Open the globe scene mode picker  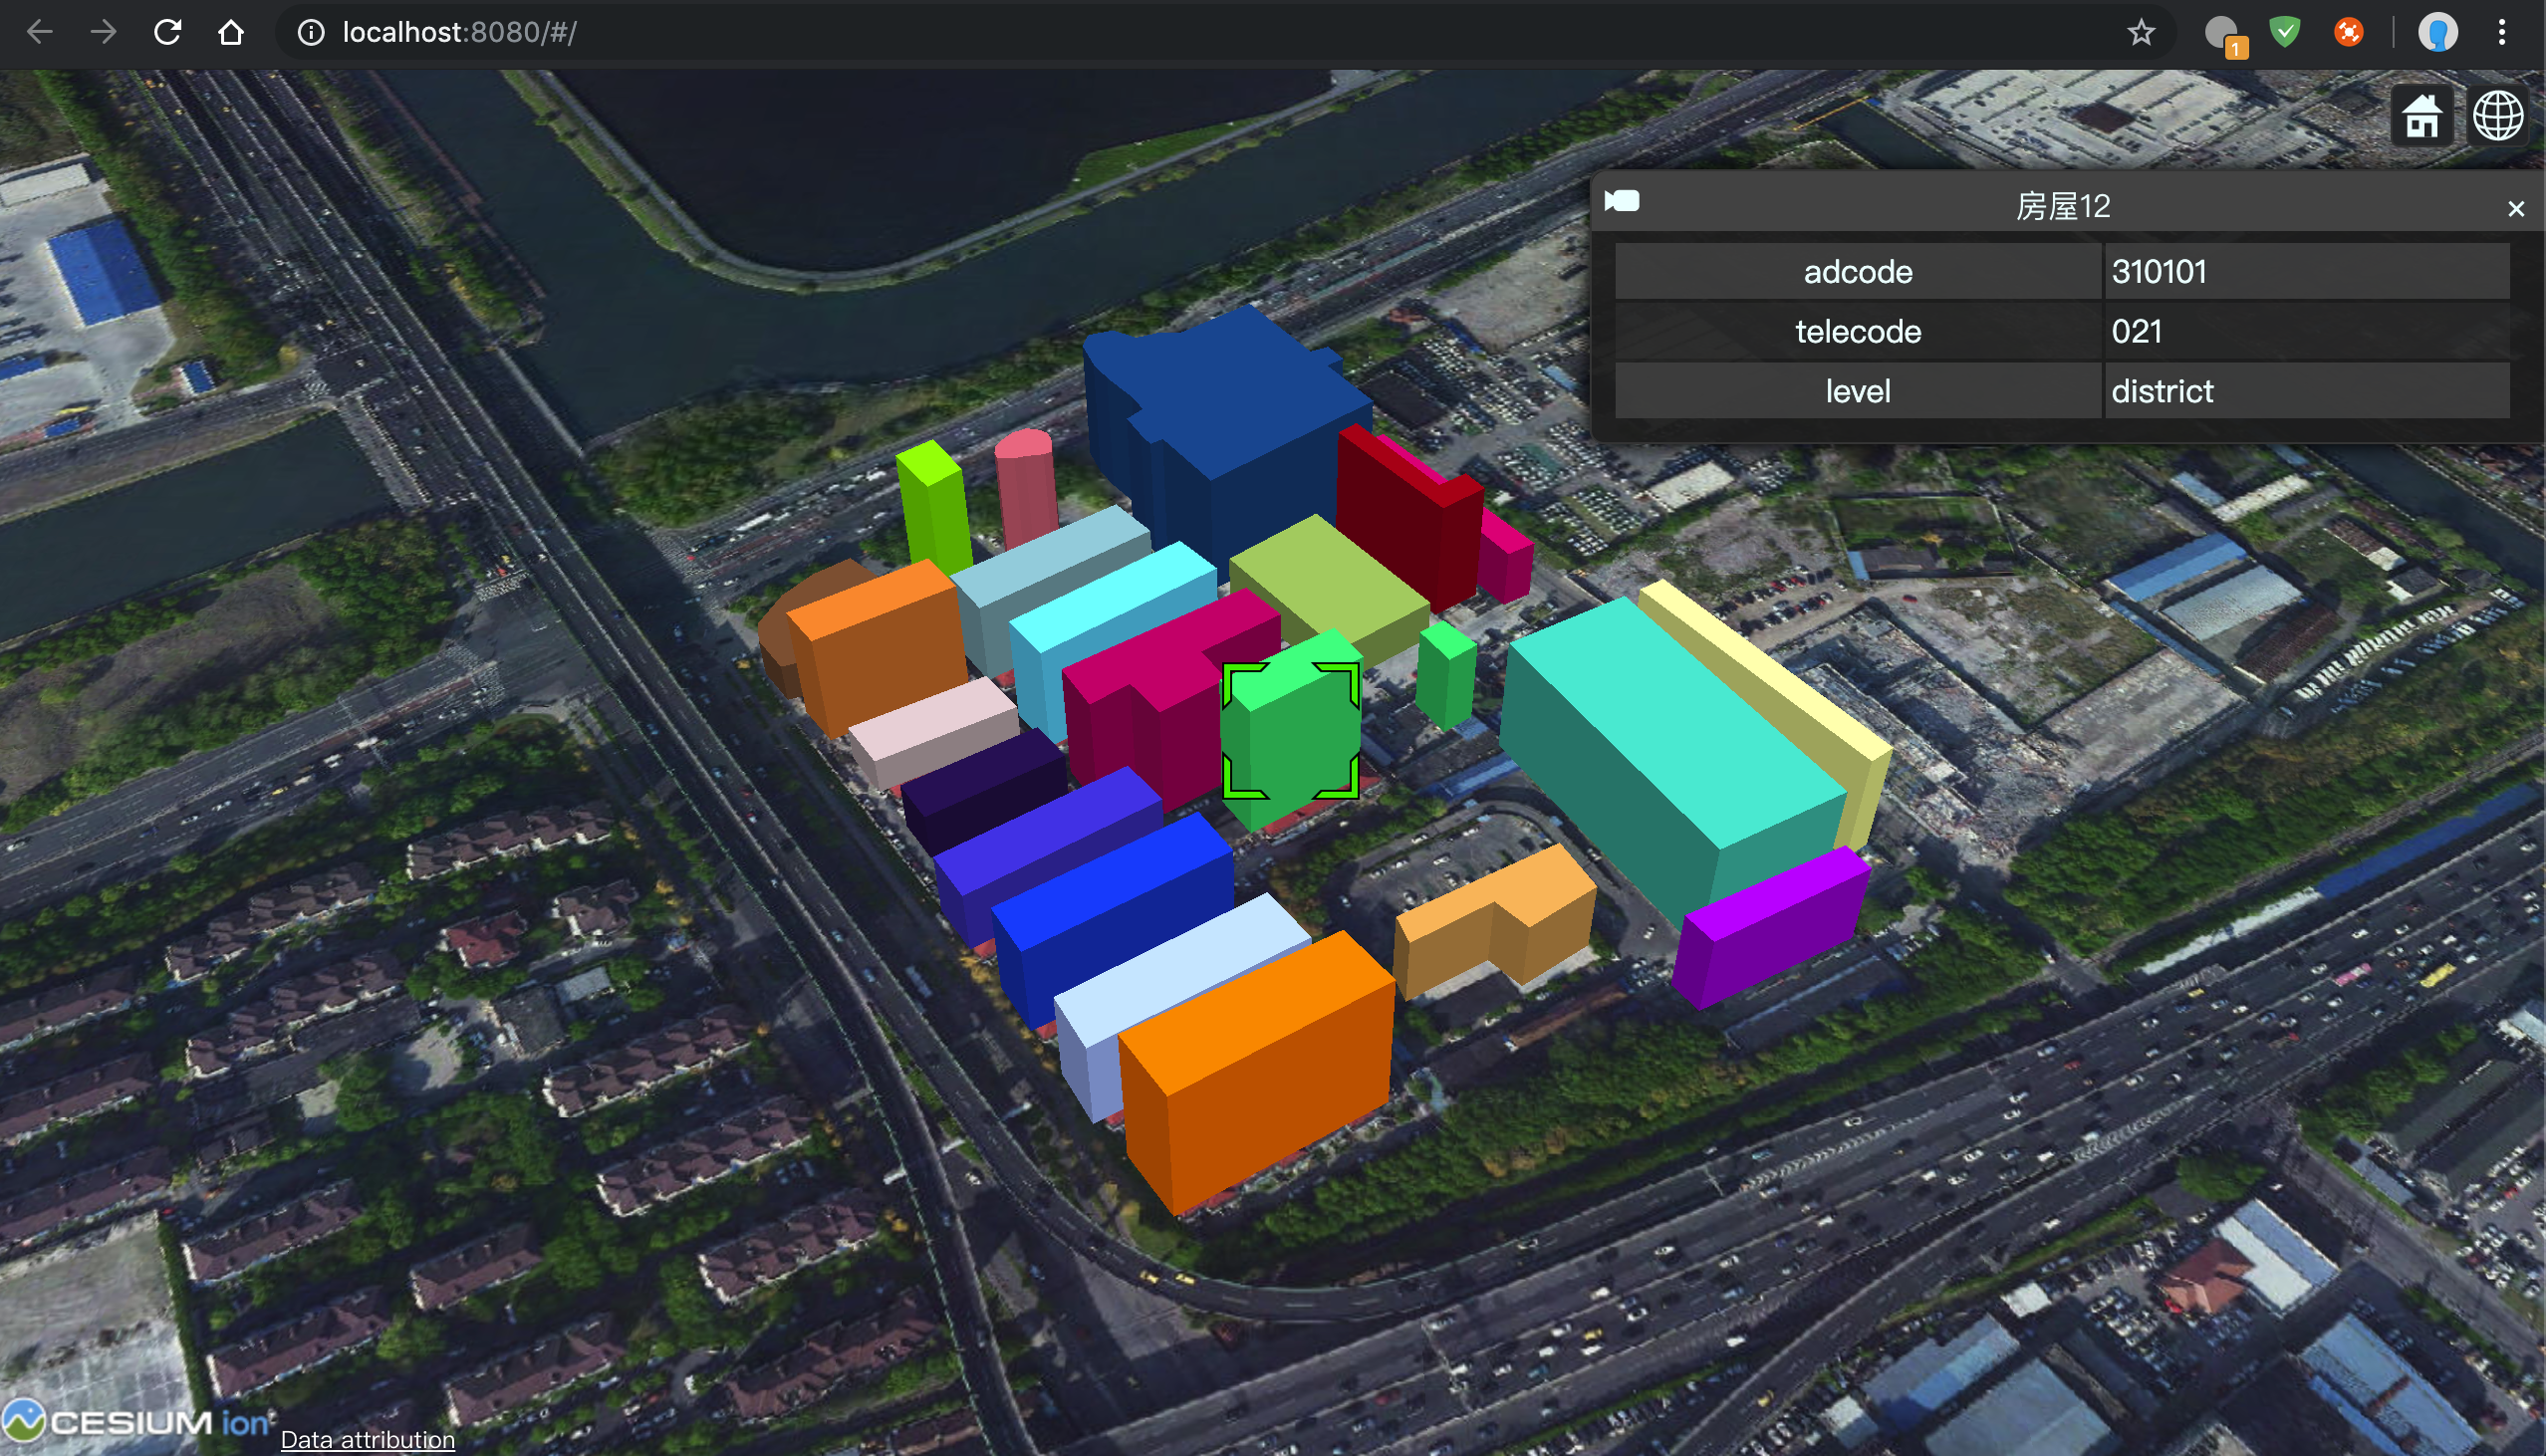tap(2497, 117)
